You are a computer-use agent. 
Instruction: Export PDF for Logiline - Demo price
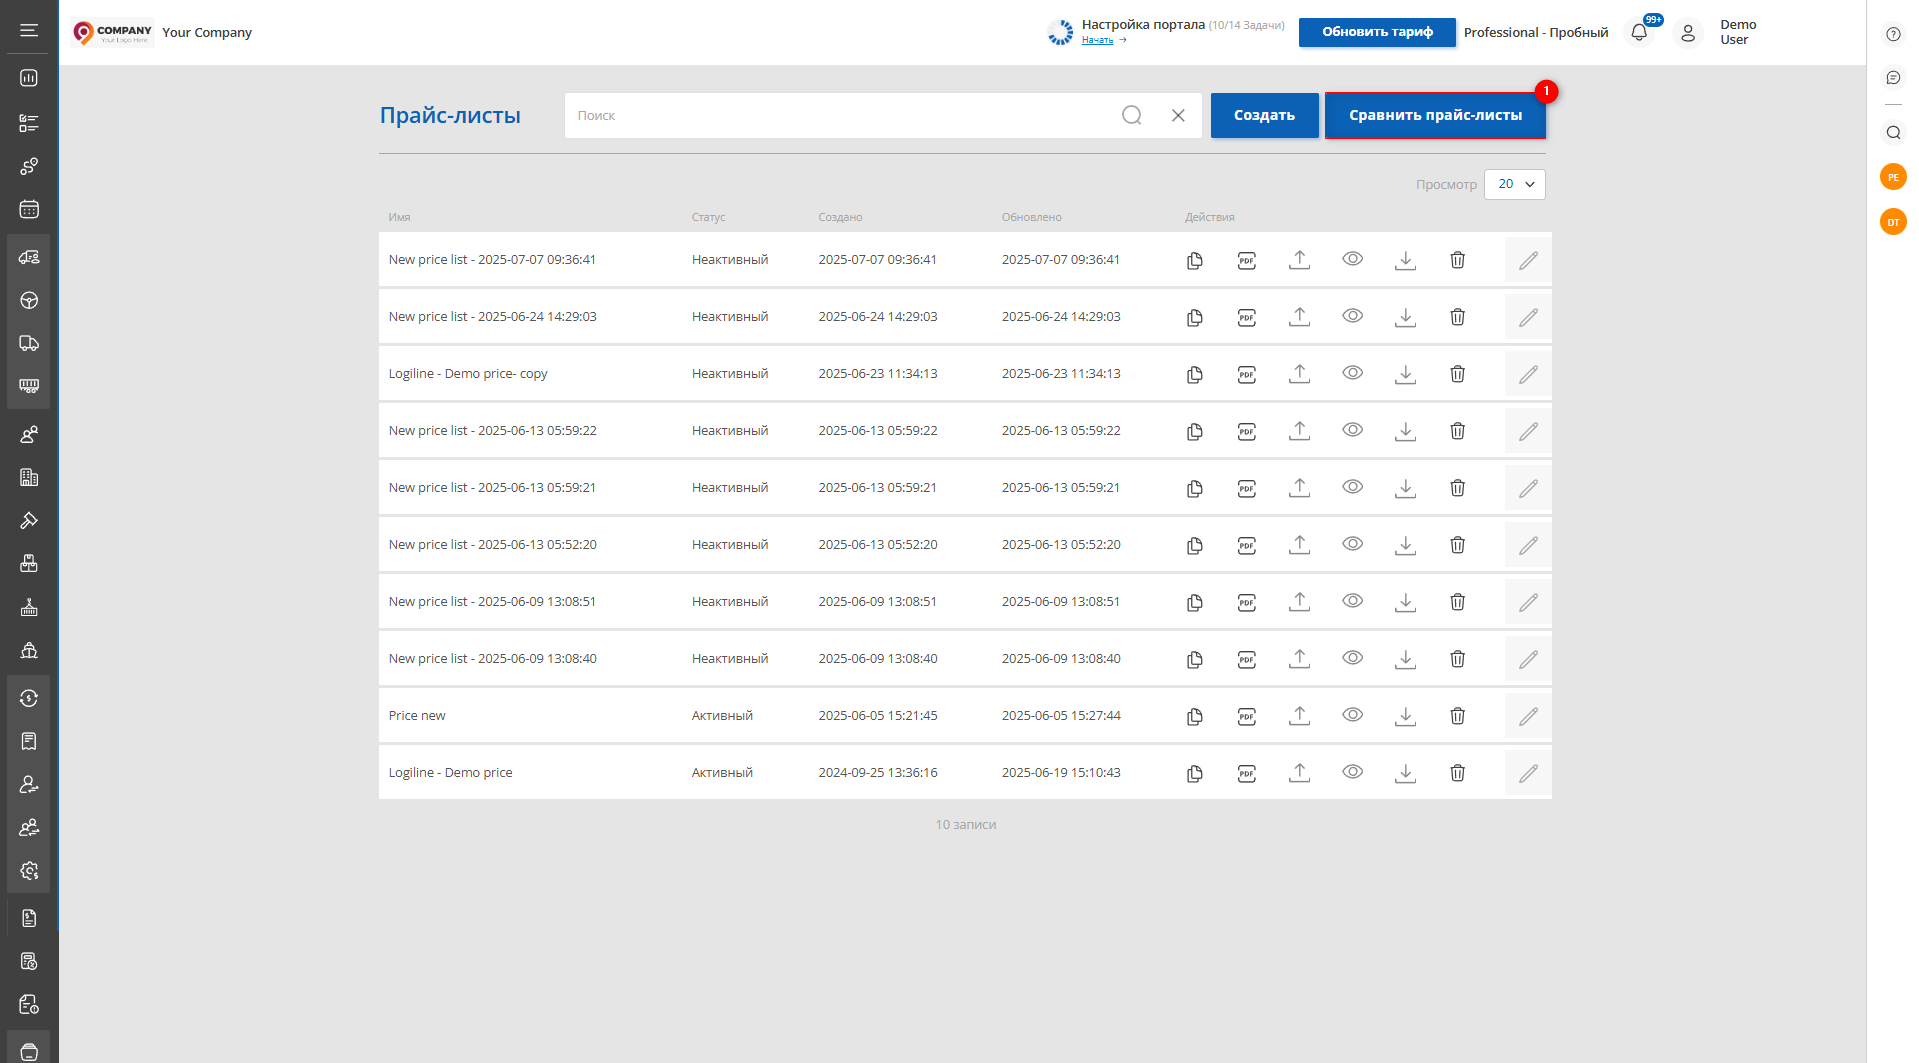(x=1246, y=773)
